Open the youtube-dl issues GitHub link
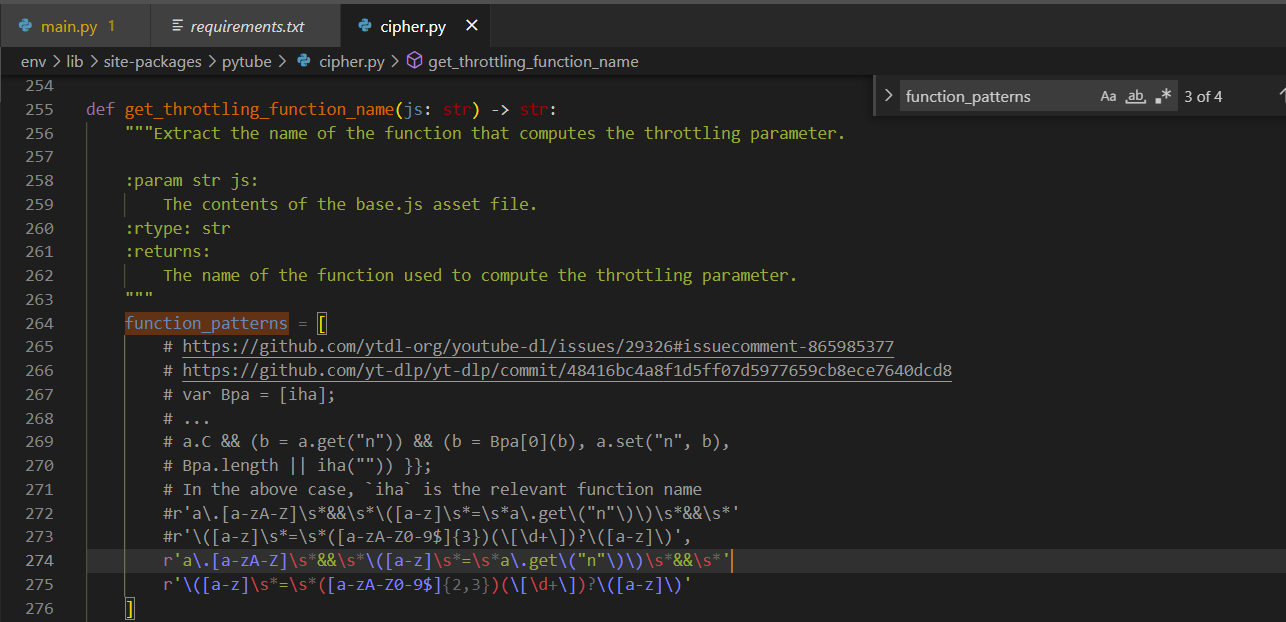 point(538,346)
